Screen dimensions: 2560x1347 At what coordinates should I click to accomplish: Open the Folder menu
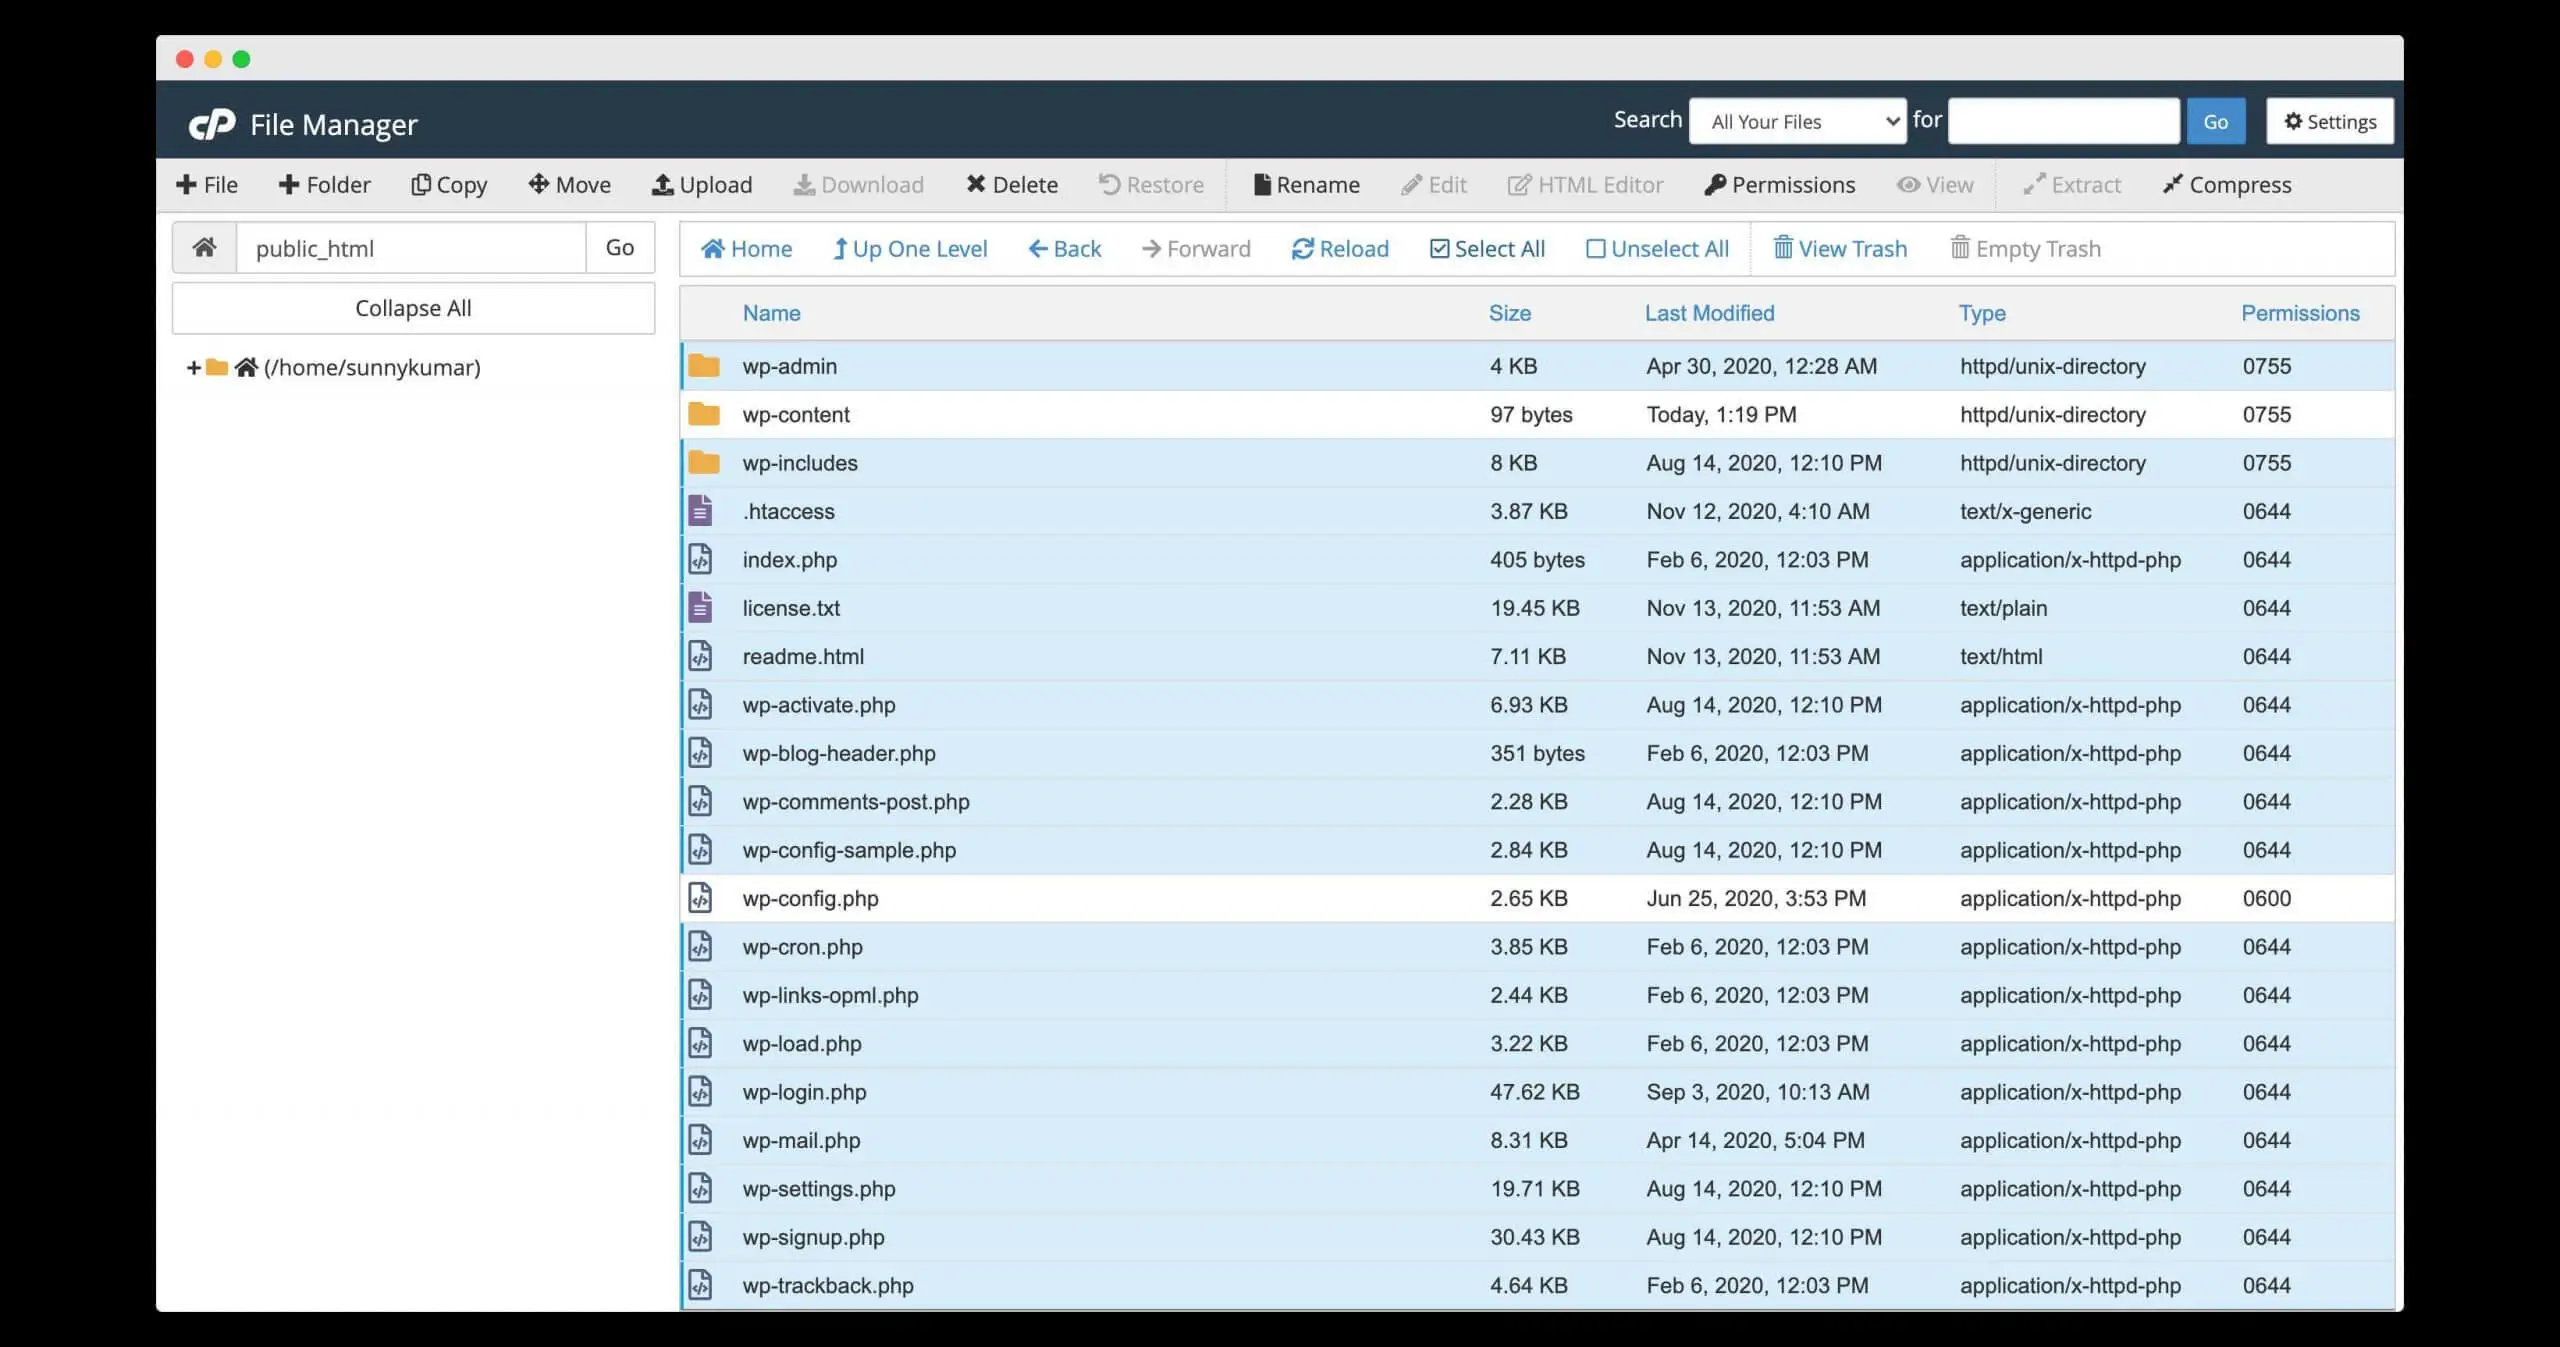(324, 184)
